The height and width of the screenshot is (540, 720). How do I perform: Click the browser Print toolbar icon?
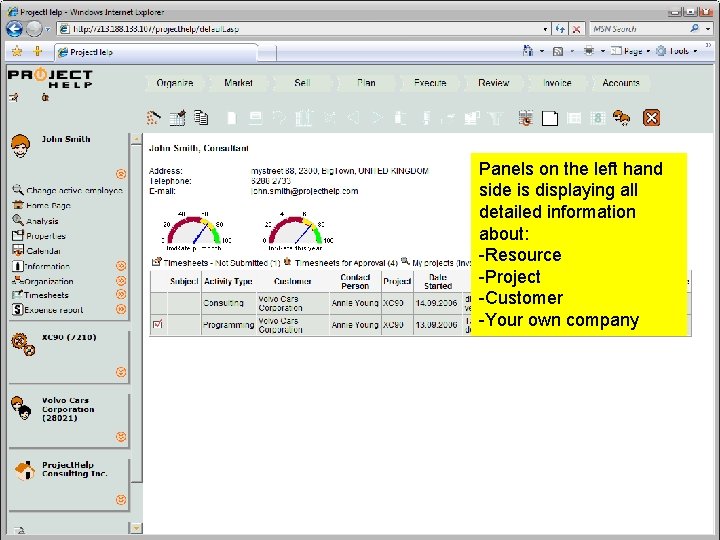[x=589, y=51]
